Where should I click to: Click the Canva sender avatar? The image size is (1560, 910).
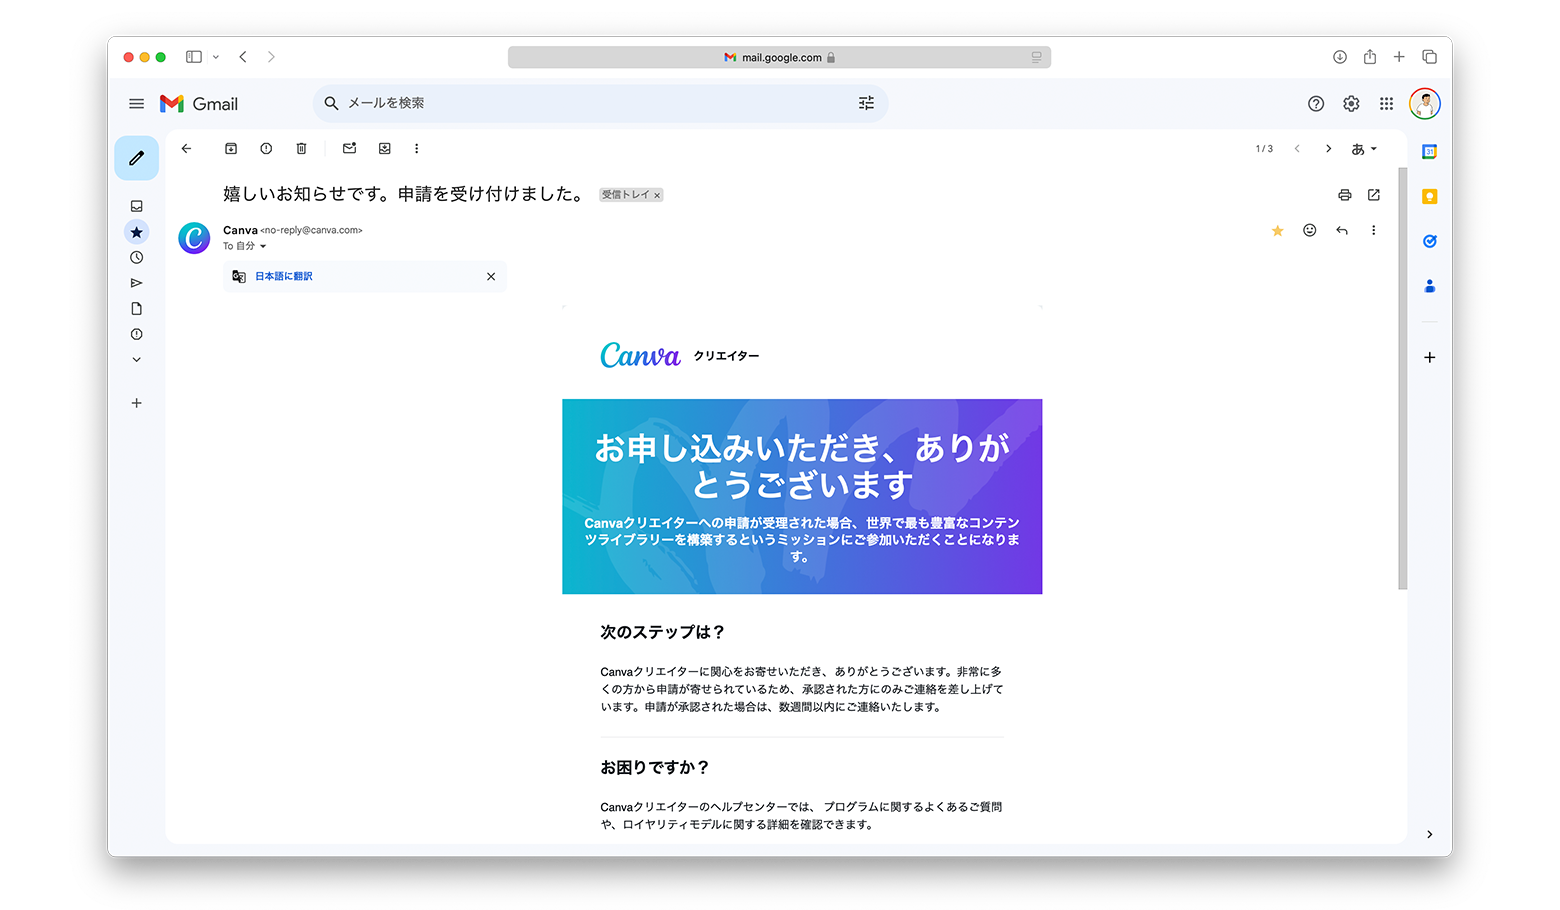point(194,238)
